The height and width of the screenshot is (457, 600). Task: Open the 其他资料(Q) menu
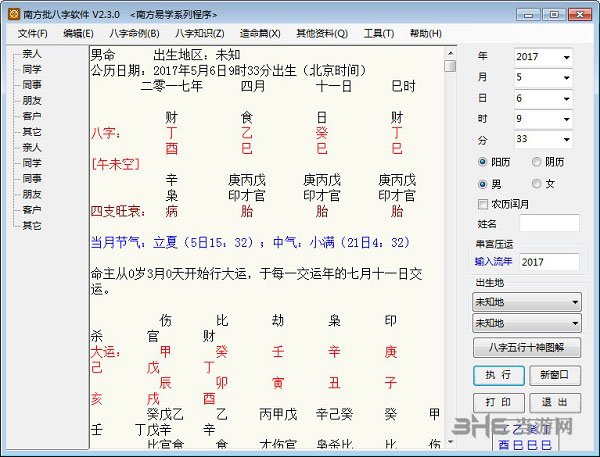click(322, 34)
